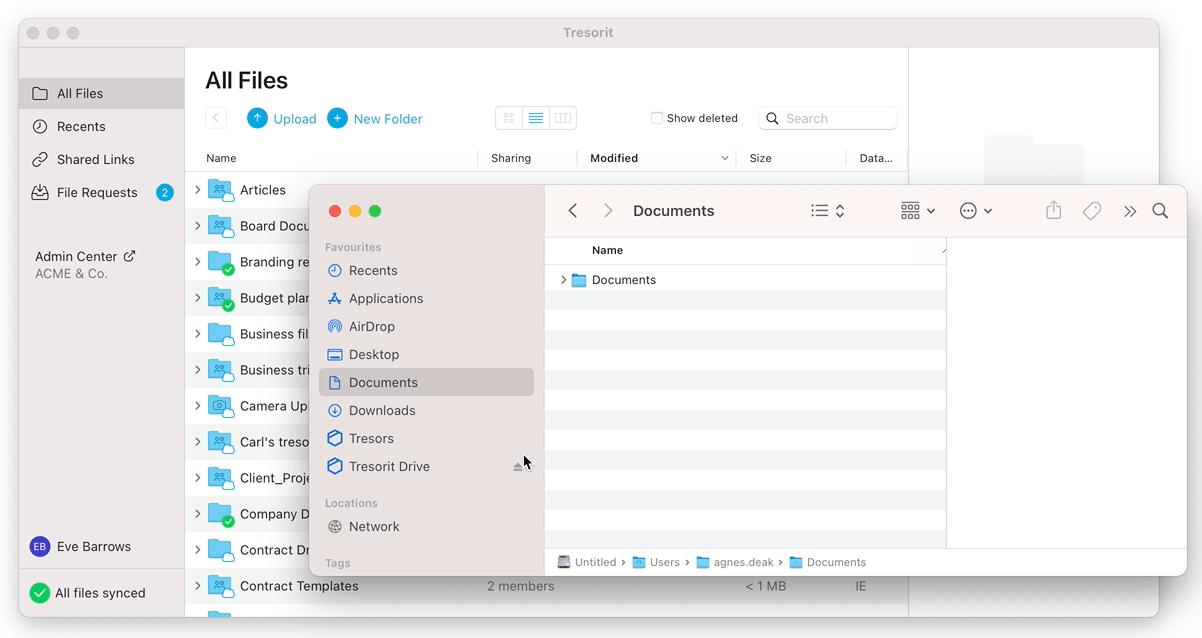Image resolution: width=1202 pixels, height=638 pixels.
Task: Open the Finder group-by dropdown
Action: [918, 211]
